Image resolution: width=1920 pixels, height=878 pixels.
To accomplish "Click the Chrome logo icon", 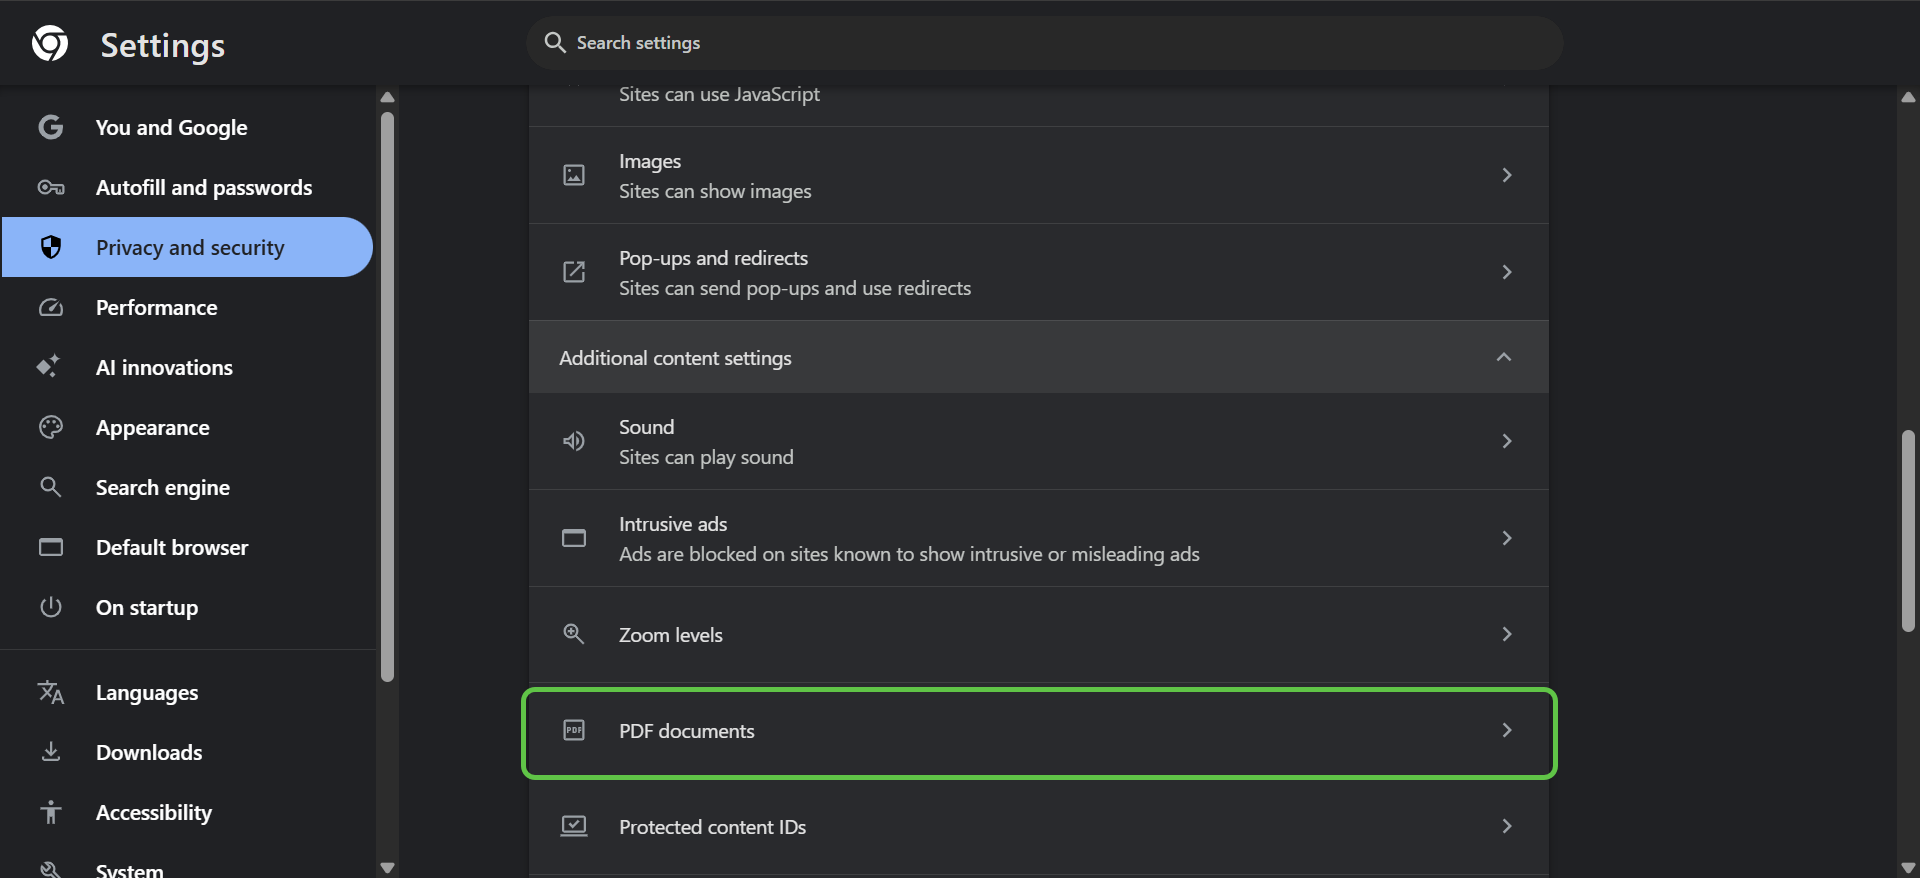I will coord(50,43).
